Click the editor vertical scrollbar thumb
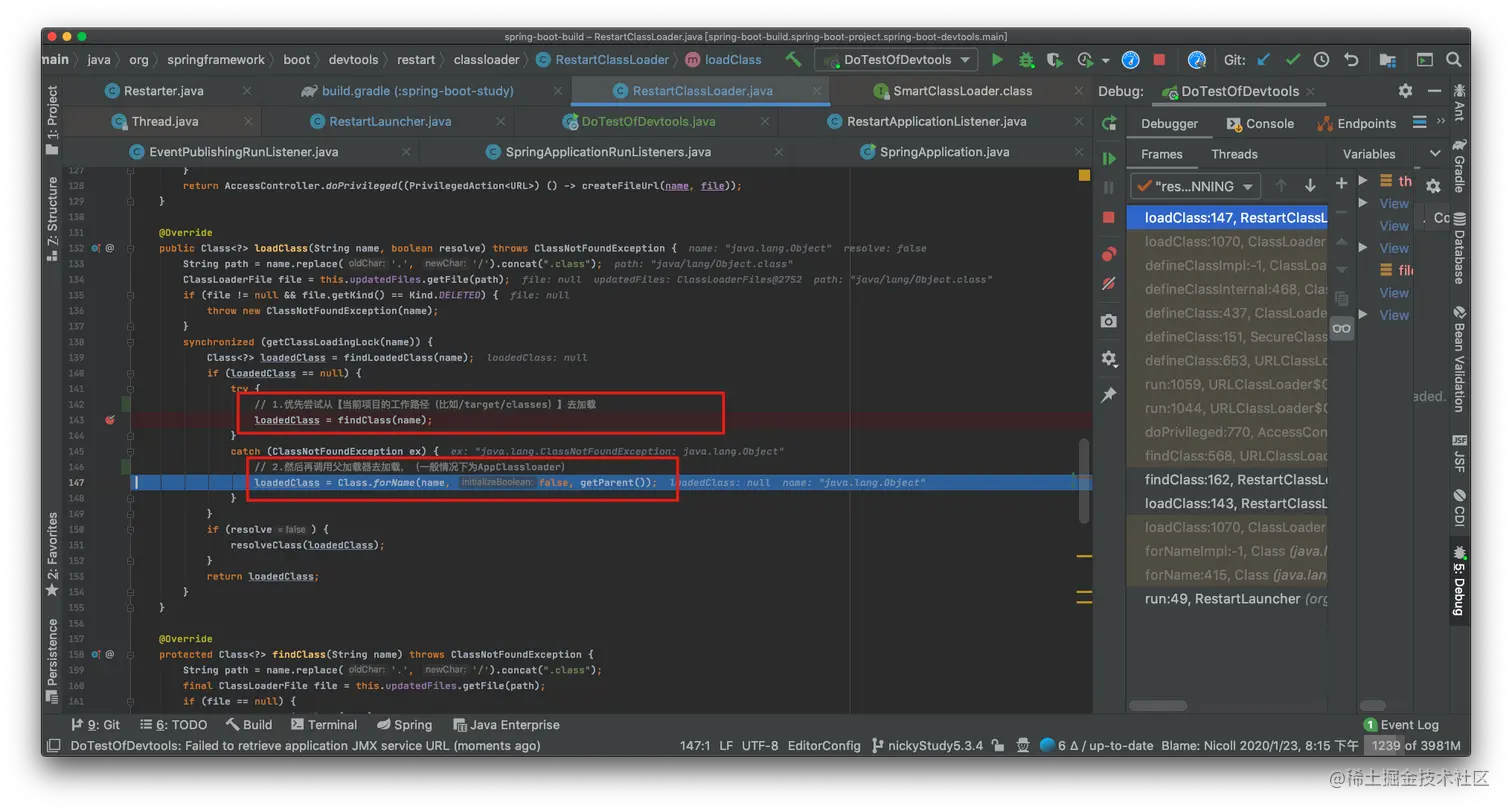1512x811 pixels. (1084, 481)
